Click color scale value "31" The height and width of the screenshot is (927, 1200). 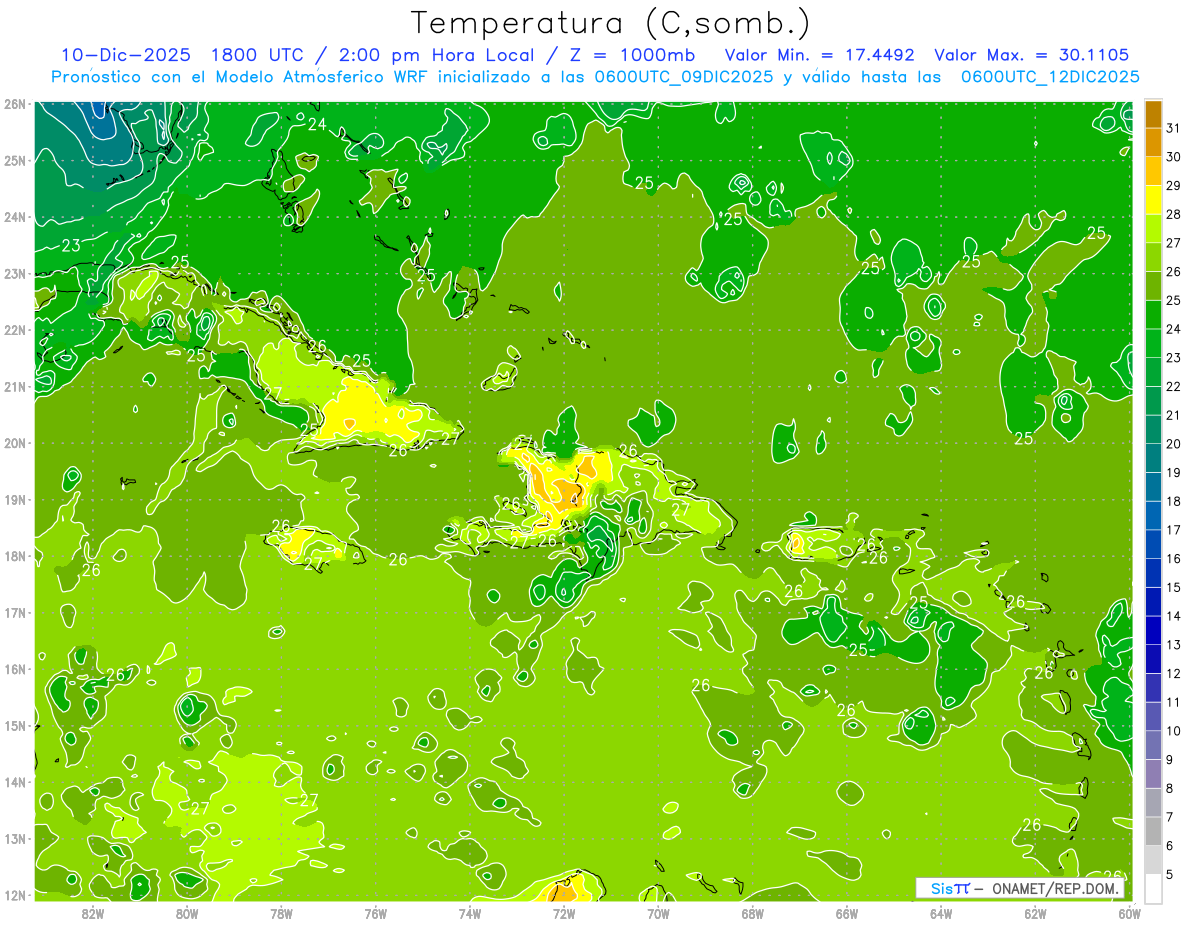pyautogui.click(x=1174, y=128)
